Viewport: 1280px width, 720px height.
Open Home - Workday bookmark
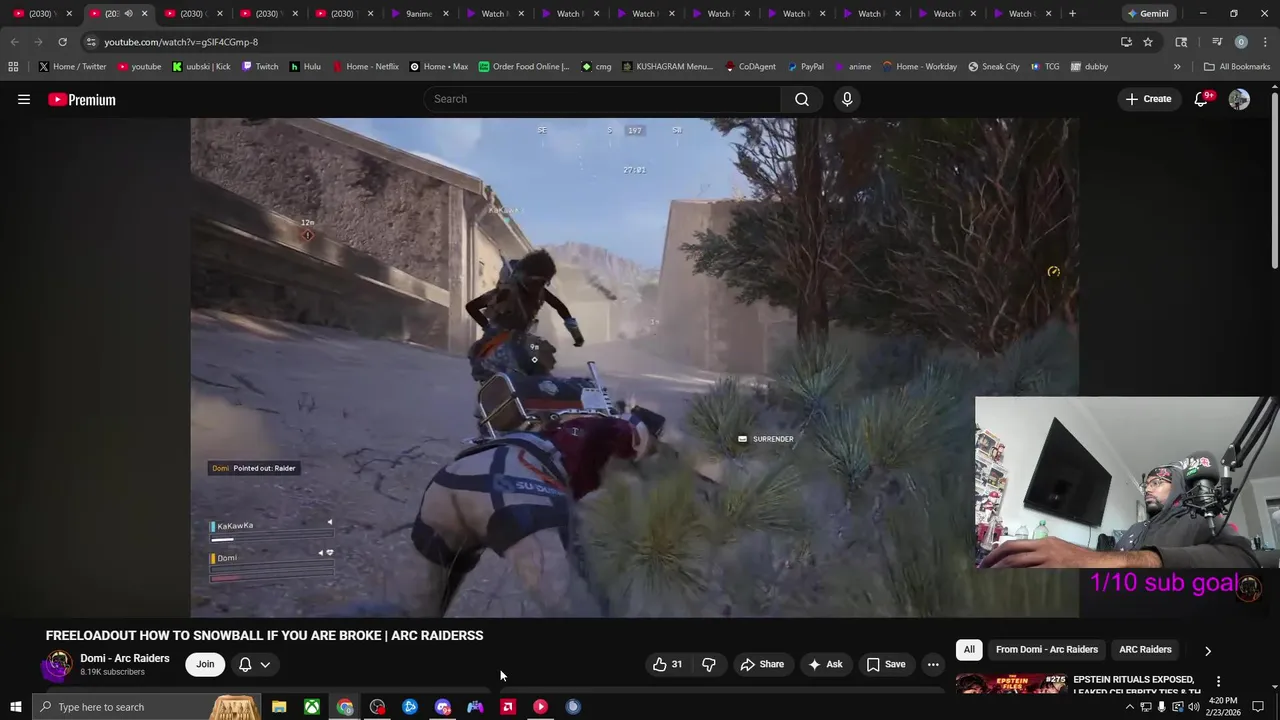click(x=919, y=67)
